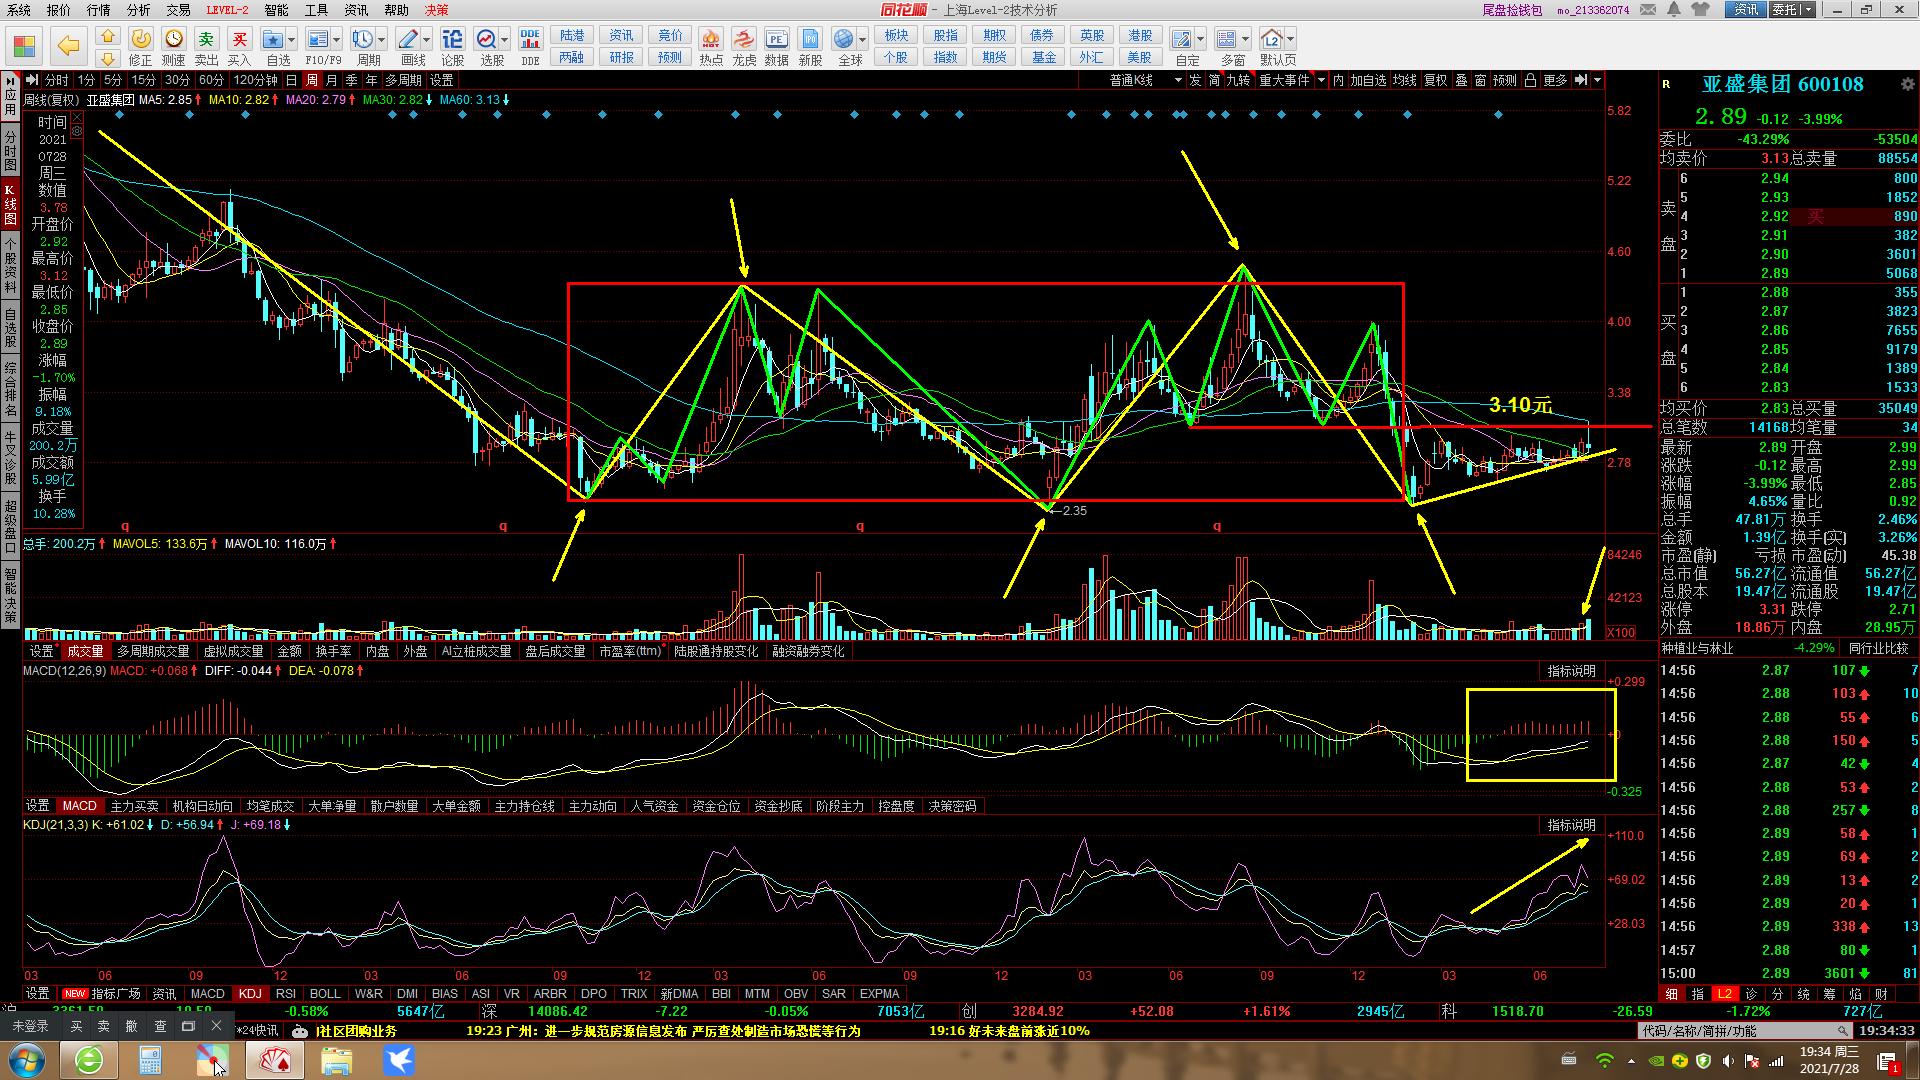Viewport: 1920px width, 1080px height.
Task: Open the 画线 drawing tools dropdown arrow
Action: pos(427,40)
